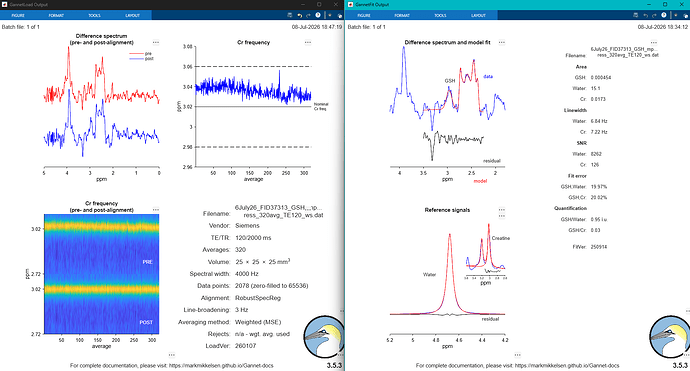Open ellipsis menu beside Cr frequency heatmap title
Image resolution: width=690 pixels, height=371 pixels.
156,210
